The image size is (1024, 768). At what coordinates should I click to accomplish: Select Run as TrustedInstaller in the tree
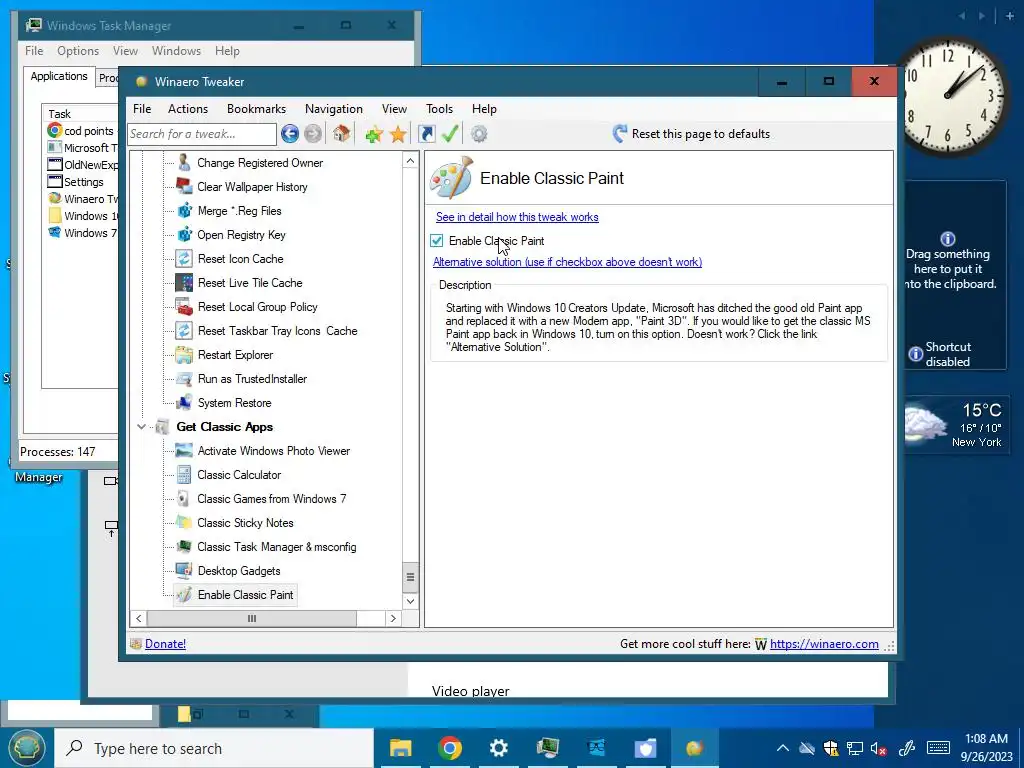tap(252, 379)
